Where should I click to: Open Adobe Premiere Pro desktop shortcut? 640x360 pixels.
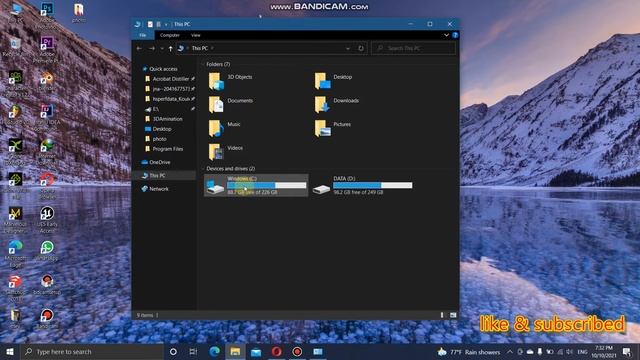47,49
